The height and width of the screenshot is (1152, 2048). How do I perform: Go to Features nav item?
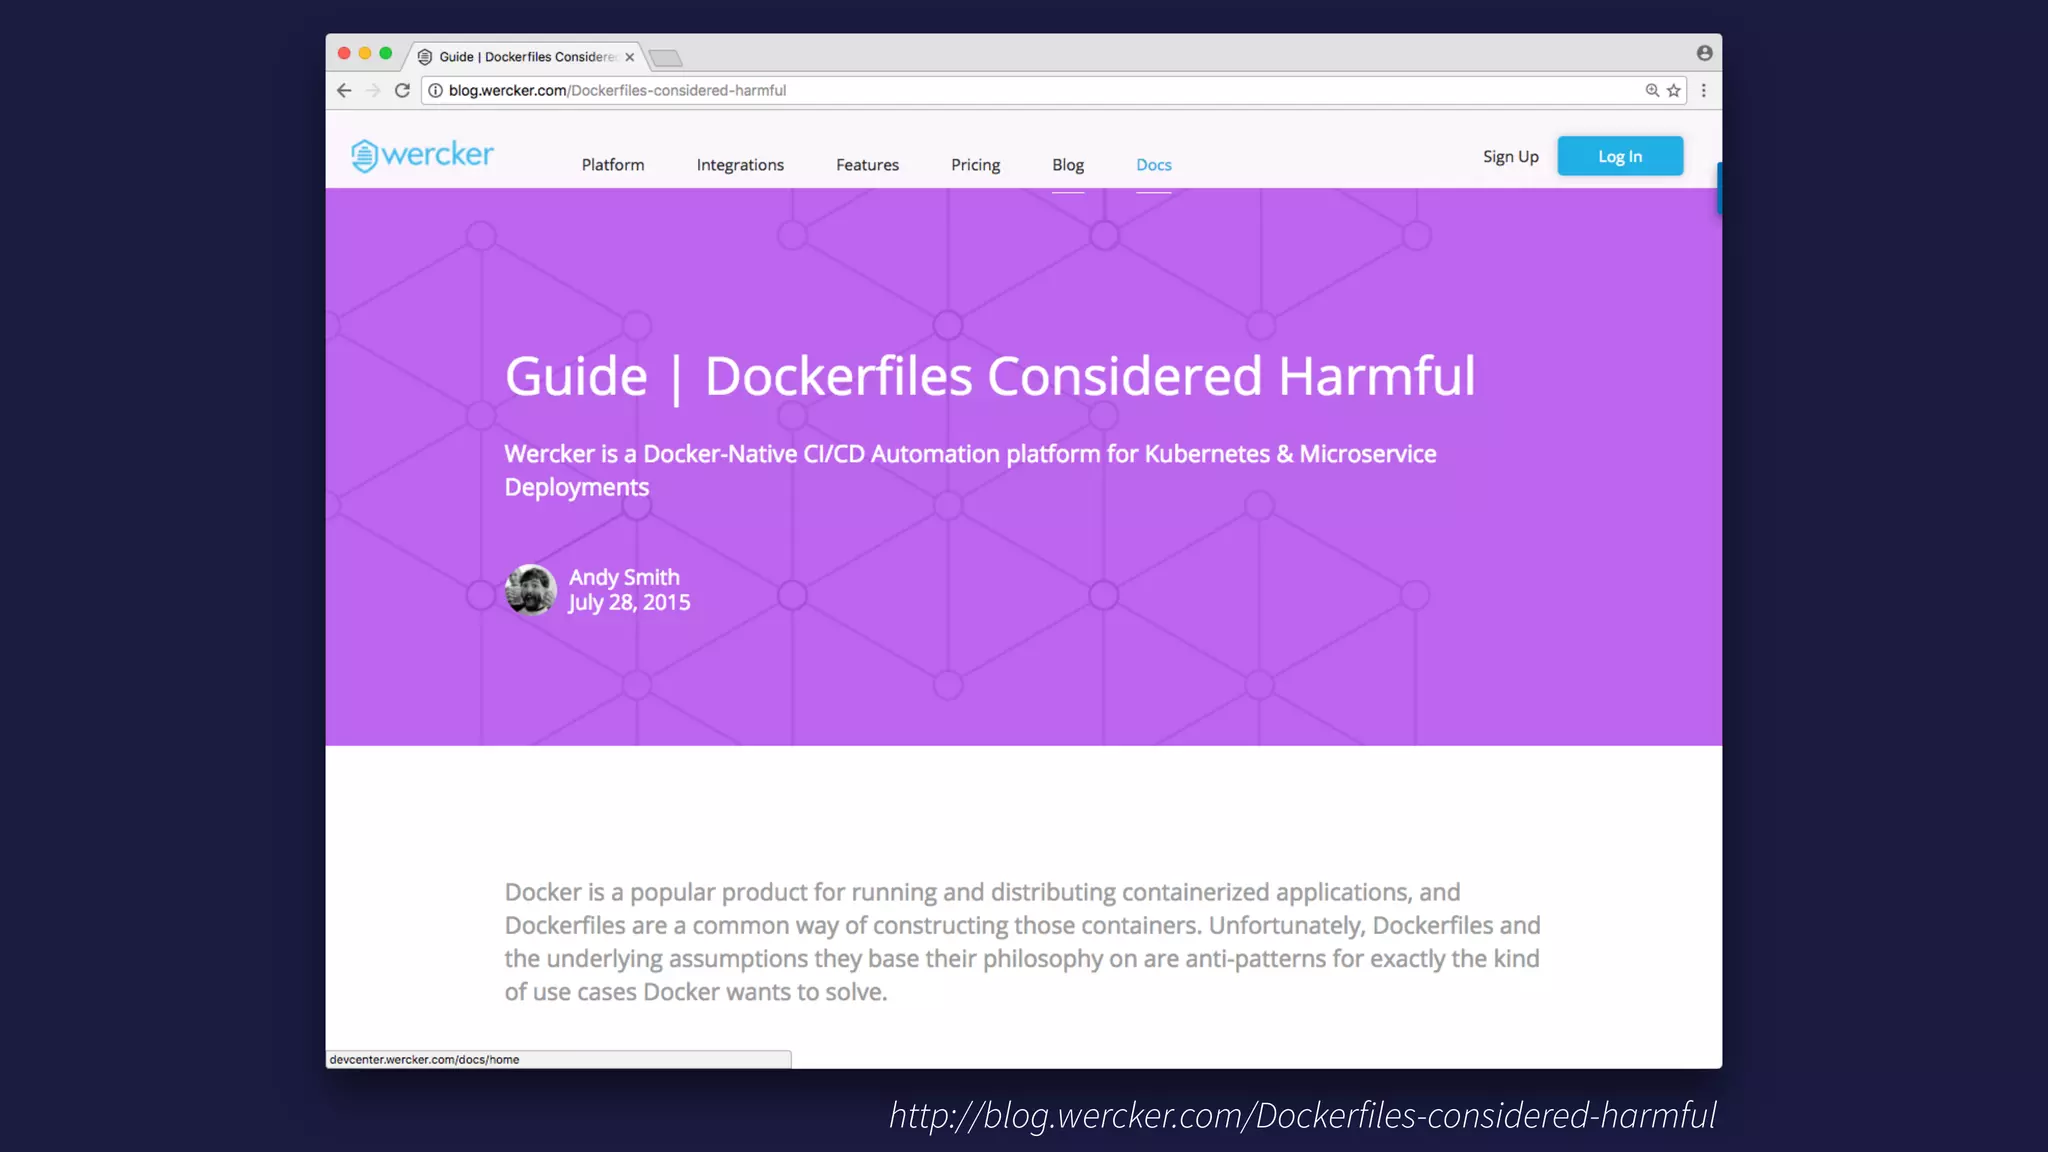[x=867, y=165]
